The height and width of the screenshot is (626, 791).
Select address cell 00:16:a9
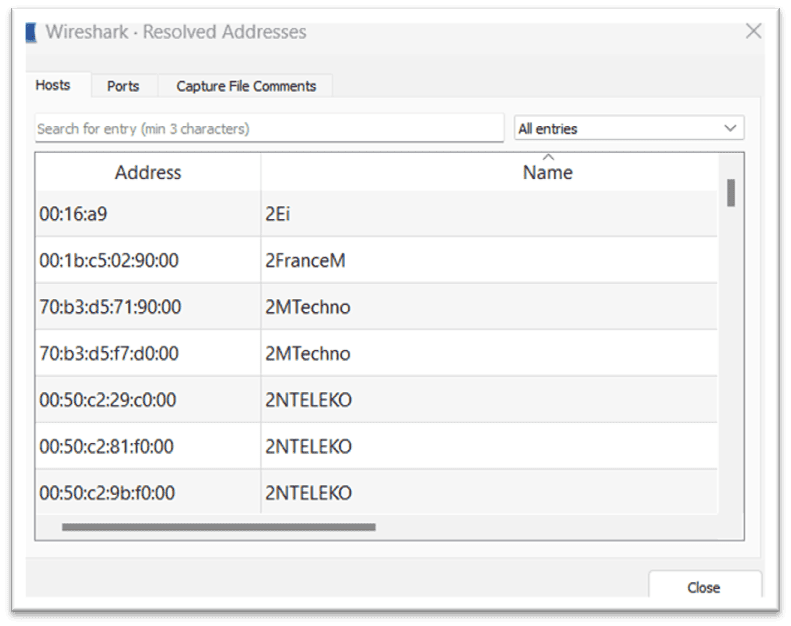click(x=148, y=214)
